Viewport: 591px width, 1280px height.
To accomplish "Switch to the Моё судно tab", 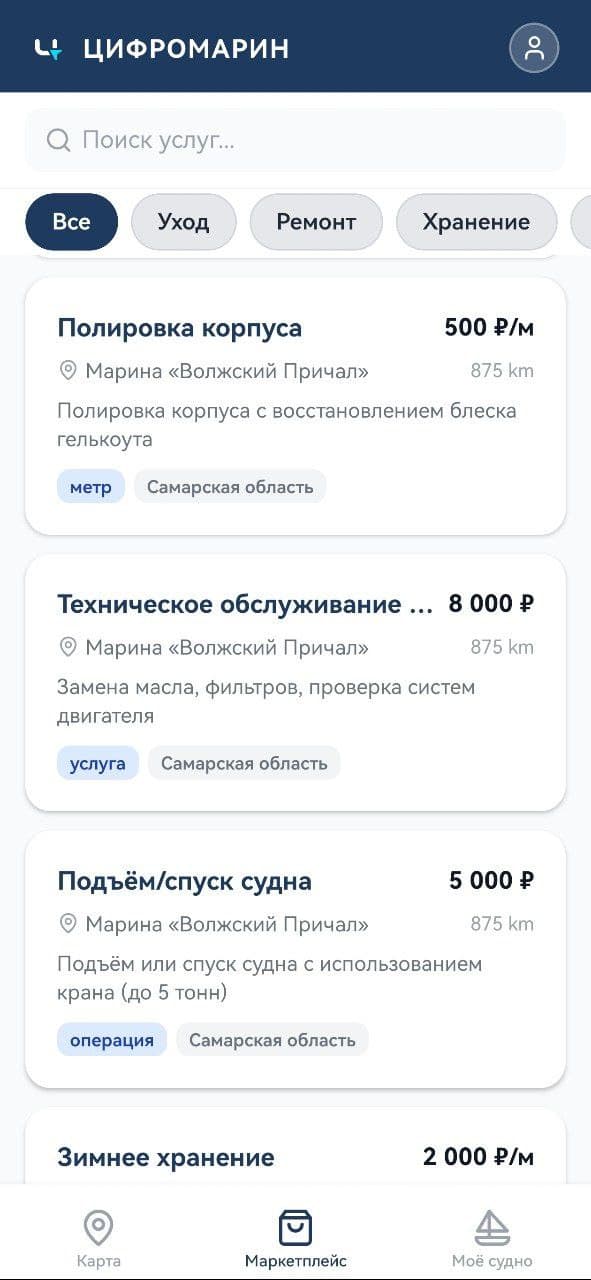I will point(491,1235).
